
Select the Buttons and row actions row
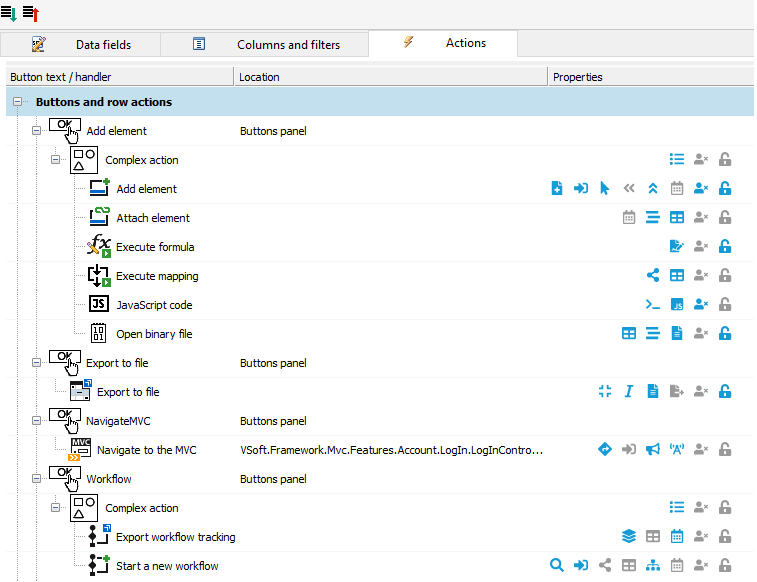[380, 102]
